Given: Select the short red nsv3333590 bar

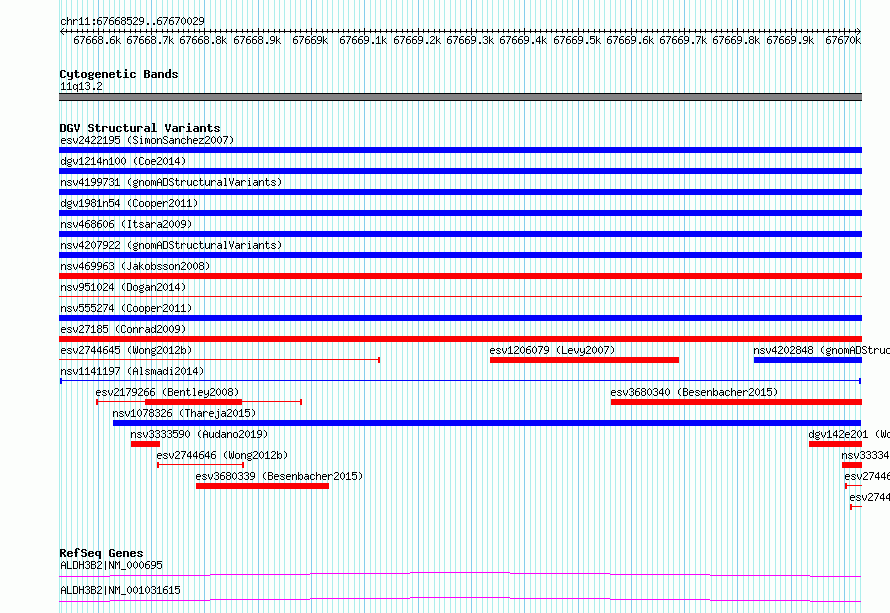Looking at the screenshot, I should [145, 444].
